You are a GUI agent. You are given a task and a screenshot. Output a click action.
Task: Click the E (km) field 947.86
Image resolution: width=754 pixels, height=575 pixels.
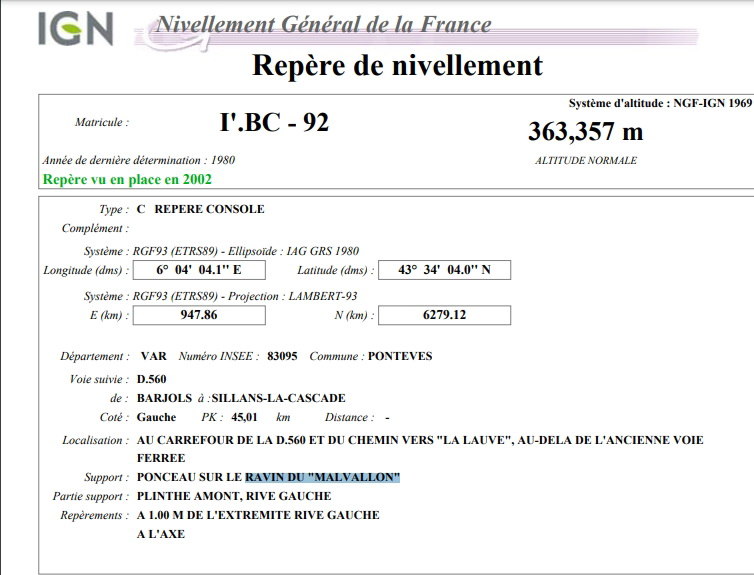pos(199,315)
